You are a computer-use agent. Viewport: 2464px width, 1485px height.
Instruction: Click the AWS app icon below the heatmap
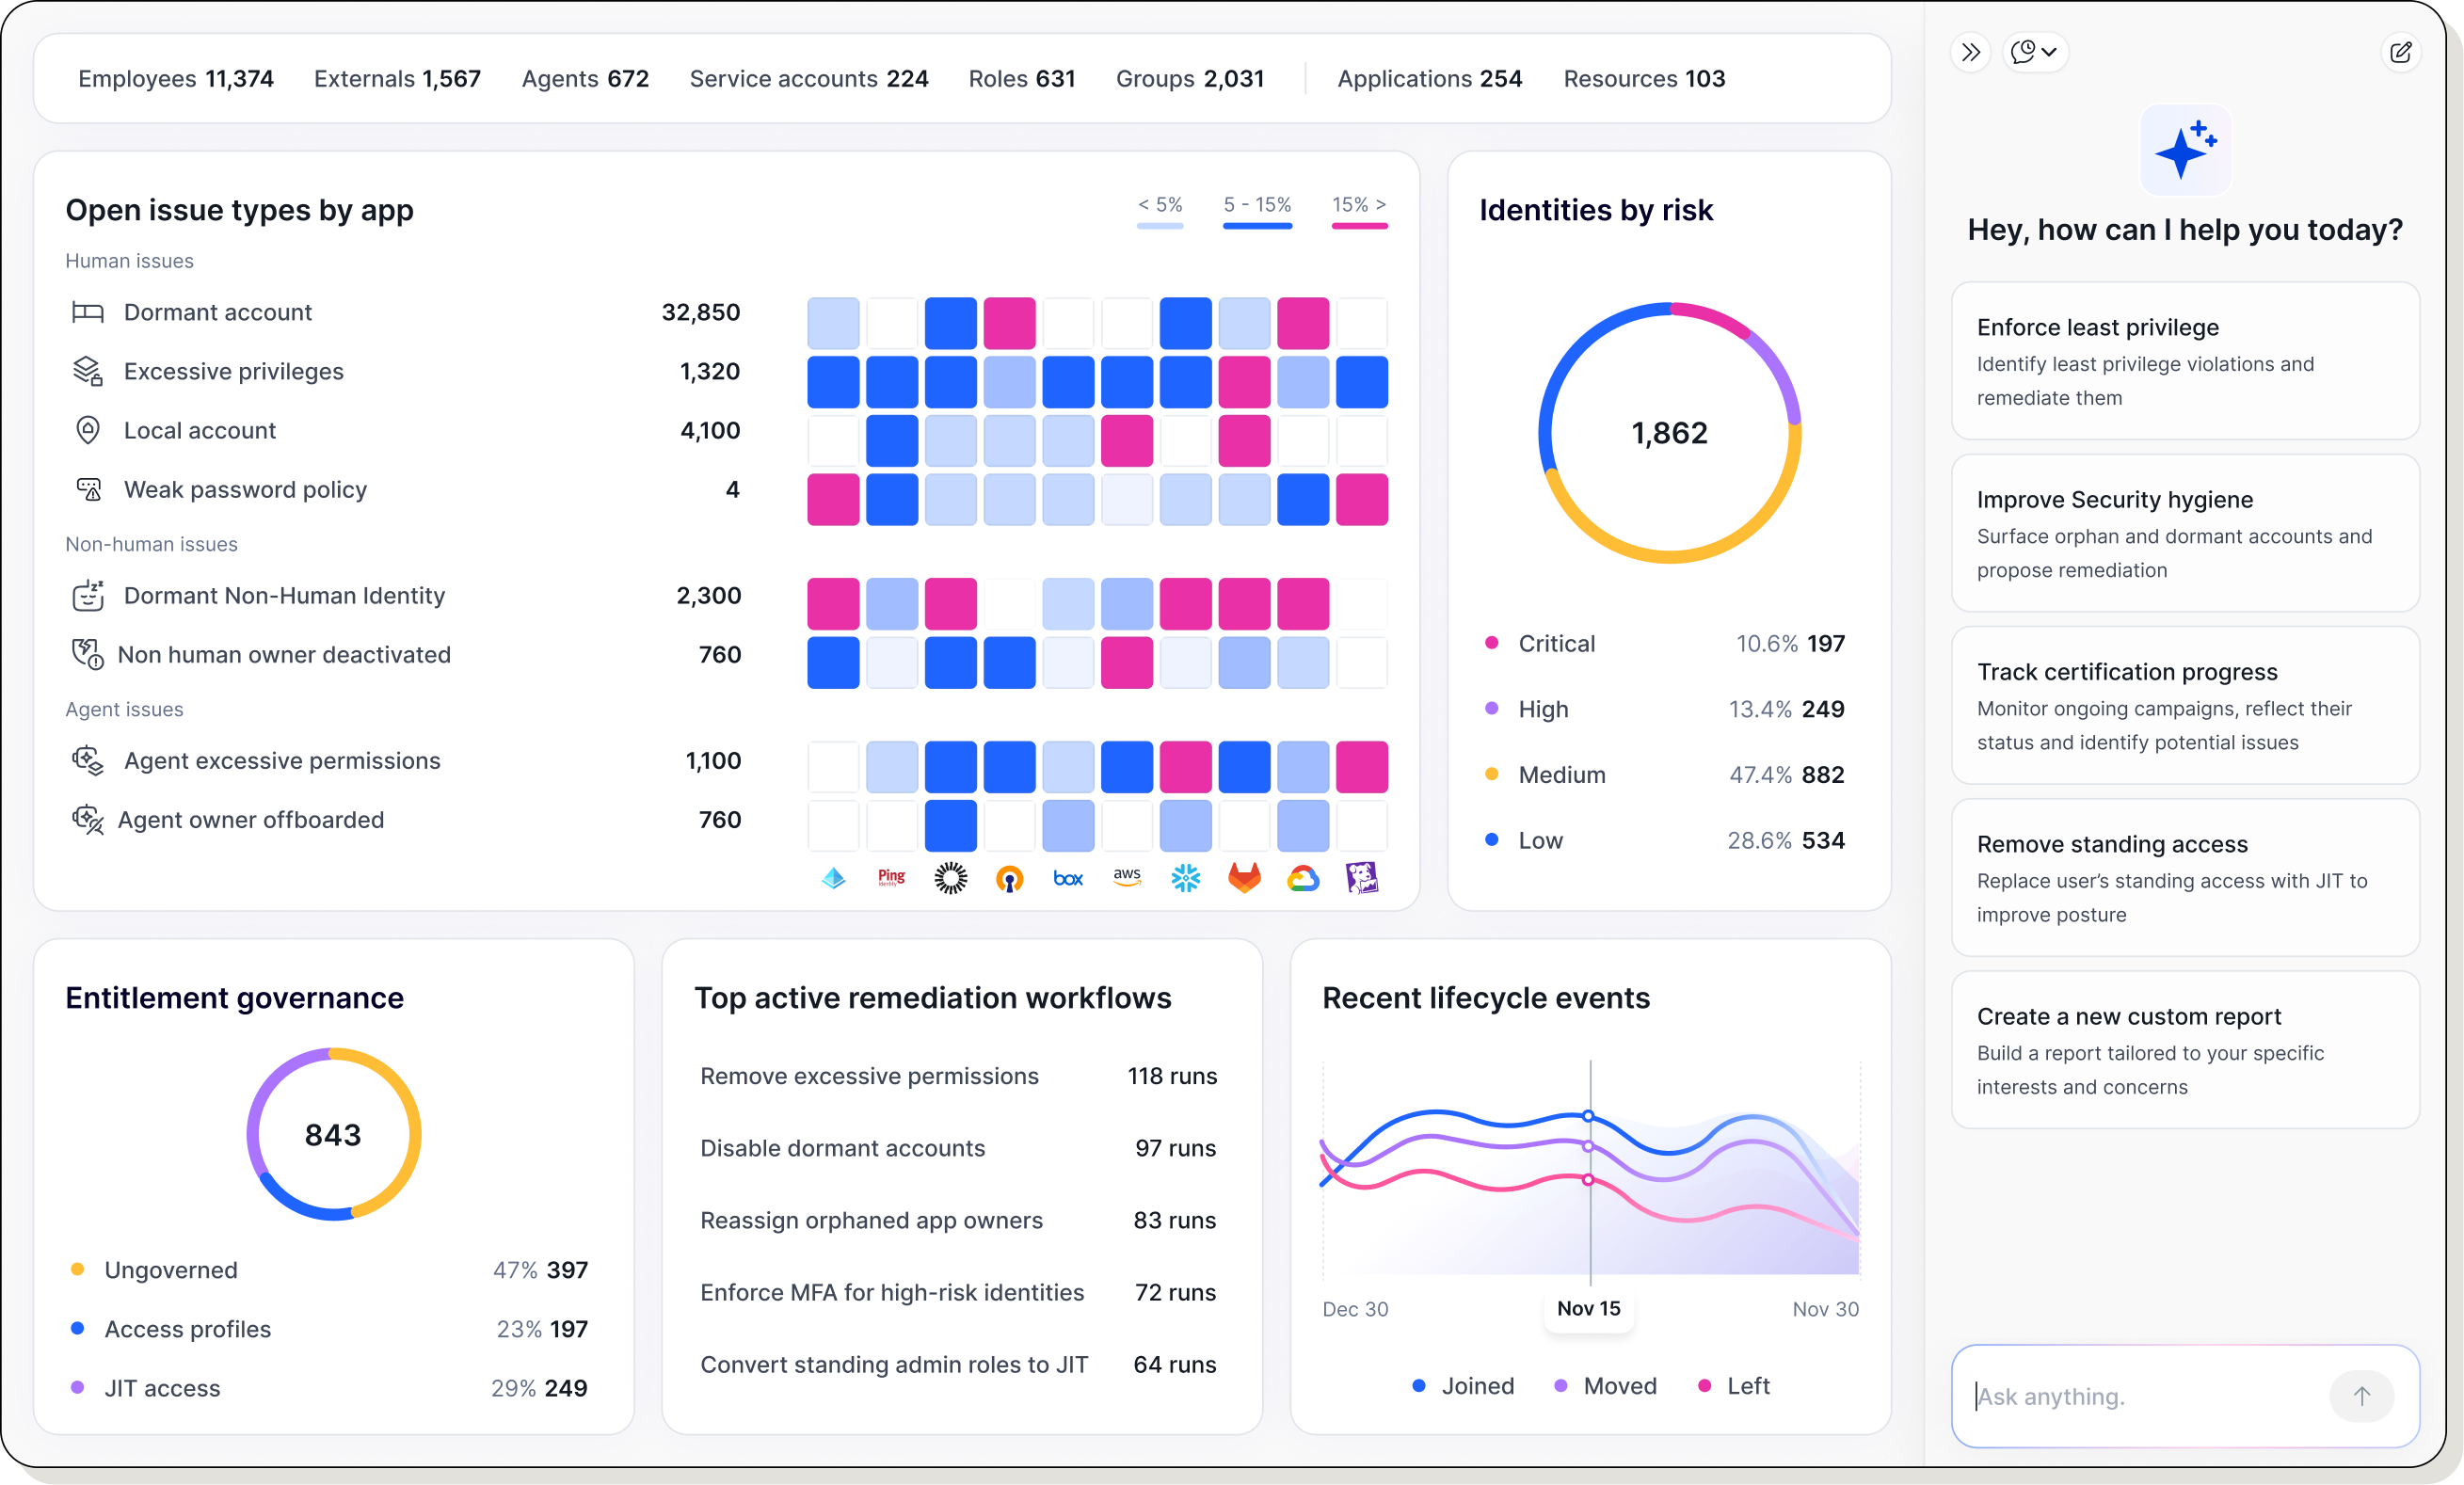point(1127,877)
